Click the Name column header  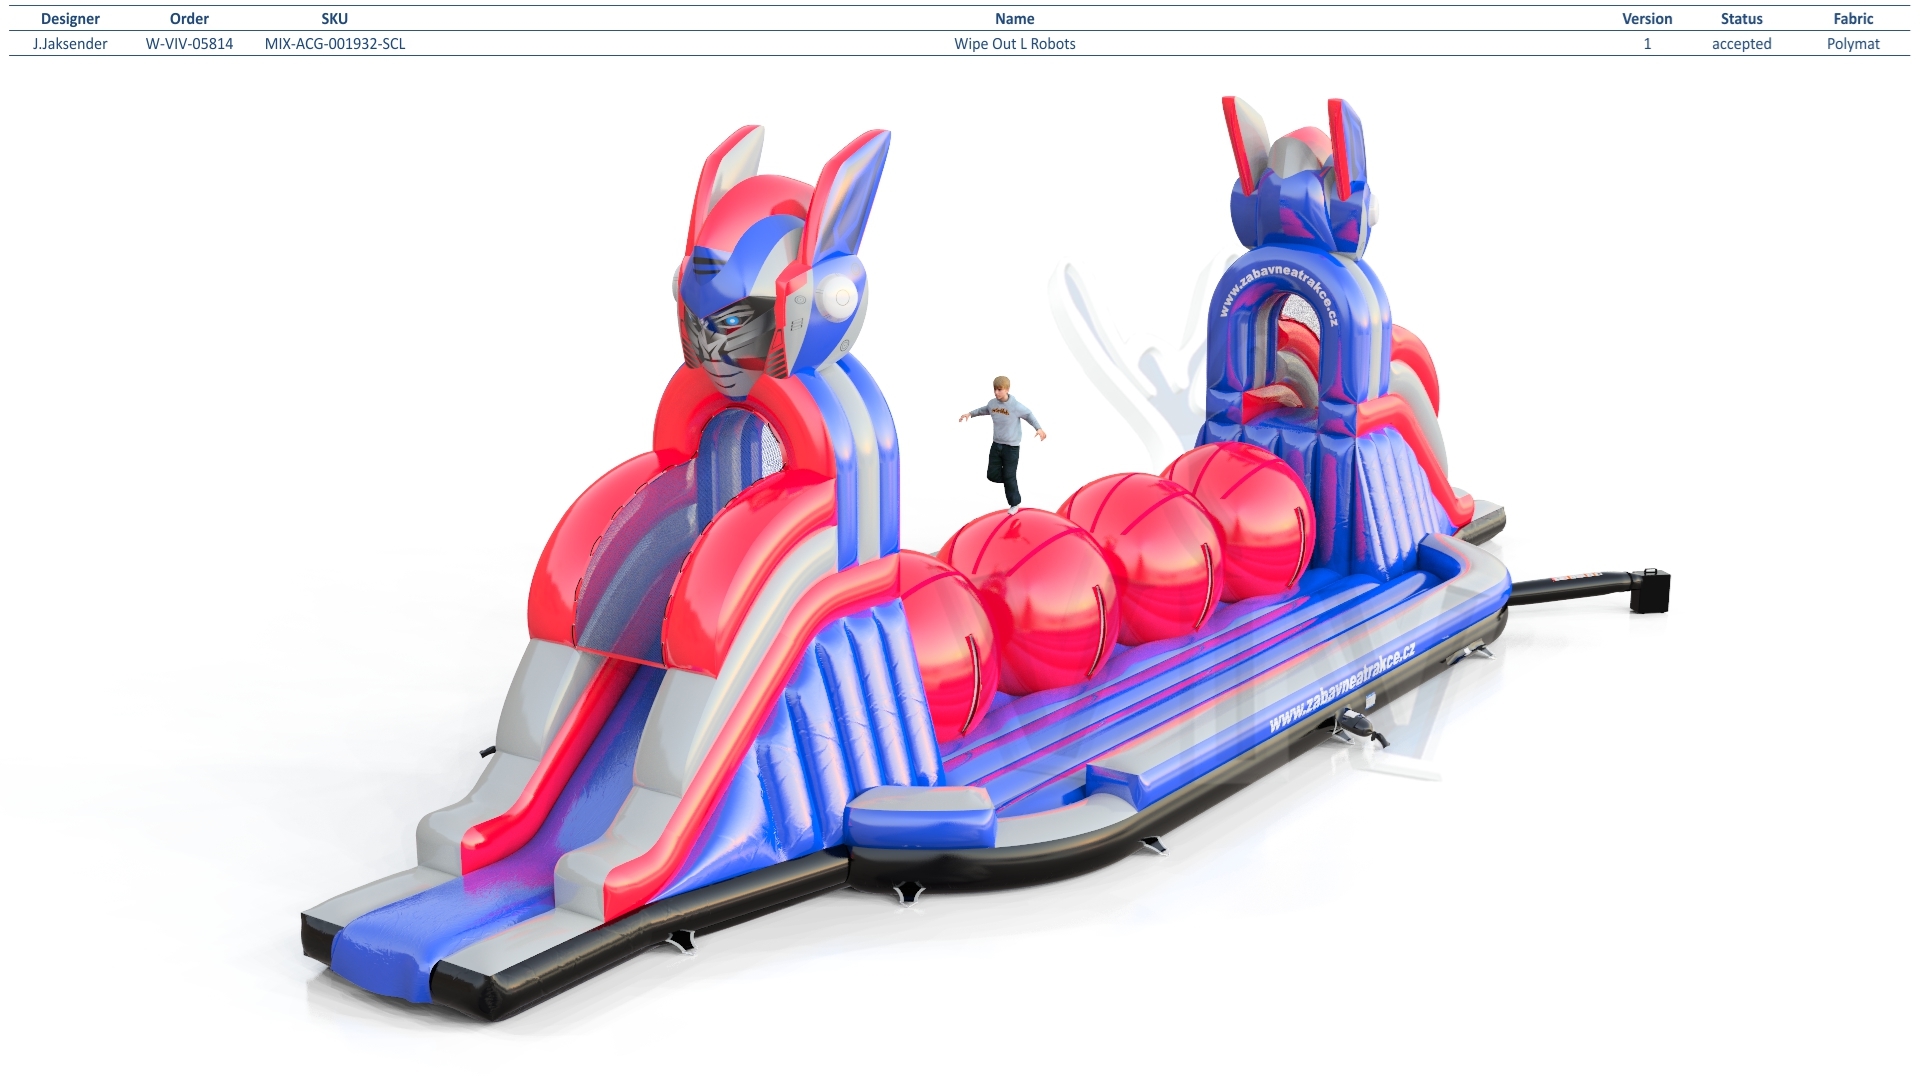1014,19
